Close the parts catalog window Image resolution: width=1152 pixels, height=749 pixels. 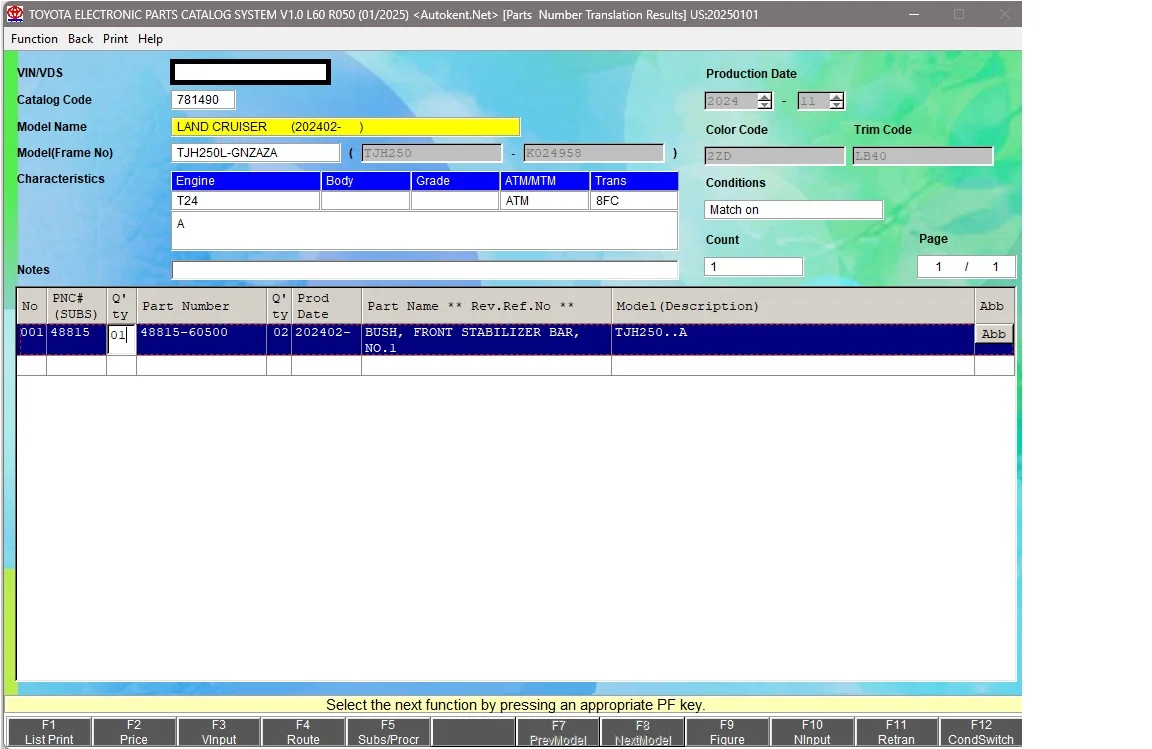1004,14
